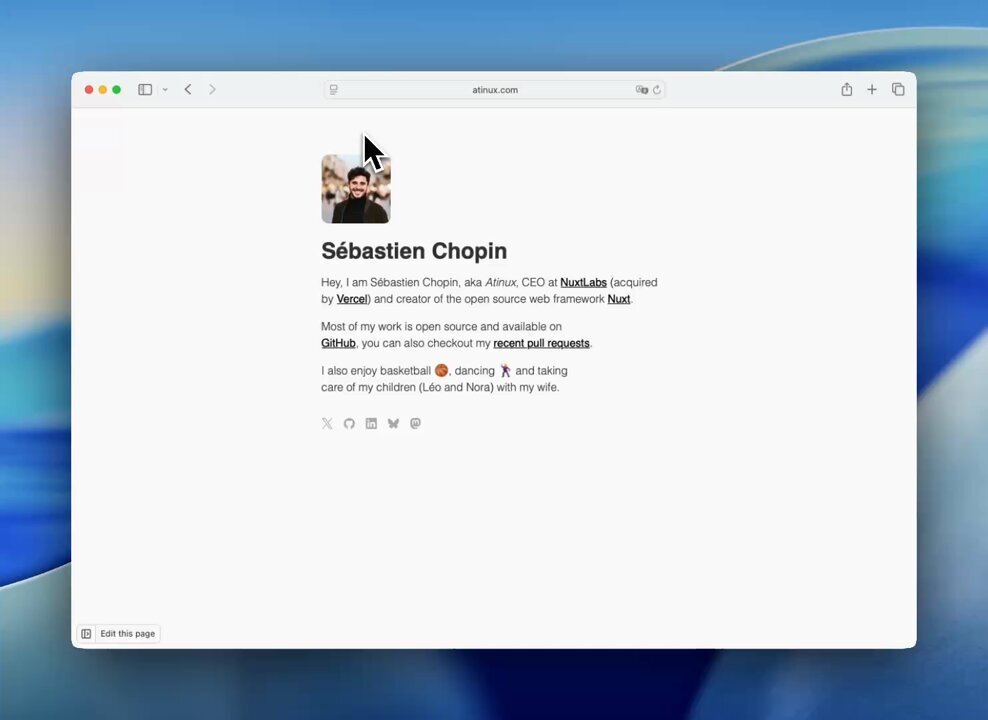Image resolution: width=988 pixels, height=720 pixels.
Task: Visit the Bluesky butterfly icon
Action: 393,424
